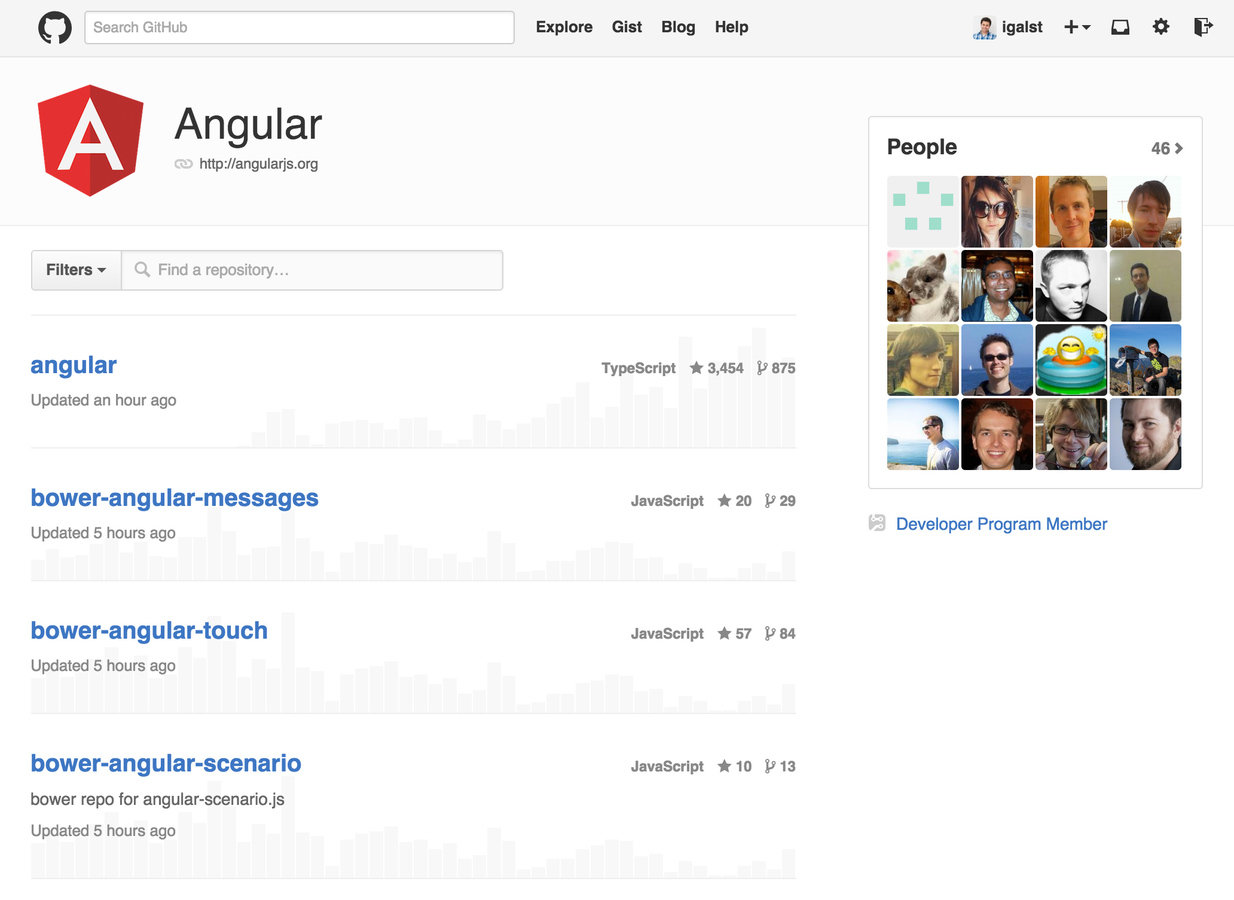The width and height of the screenshot is (1234, 900).
Task: Open the Filters dropdown
Action: tap(76, 270)
